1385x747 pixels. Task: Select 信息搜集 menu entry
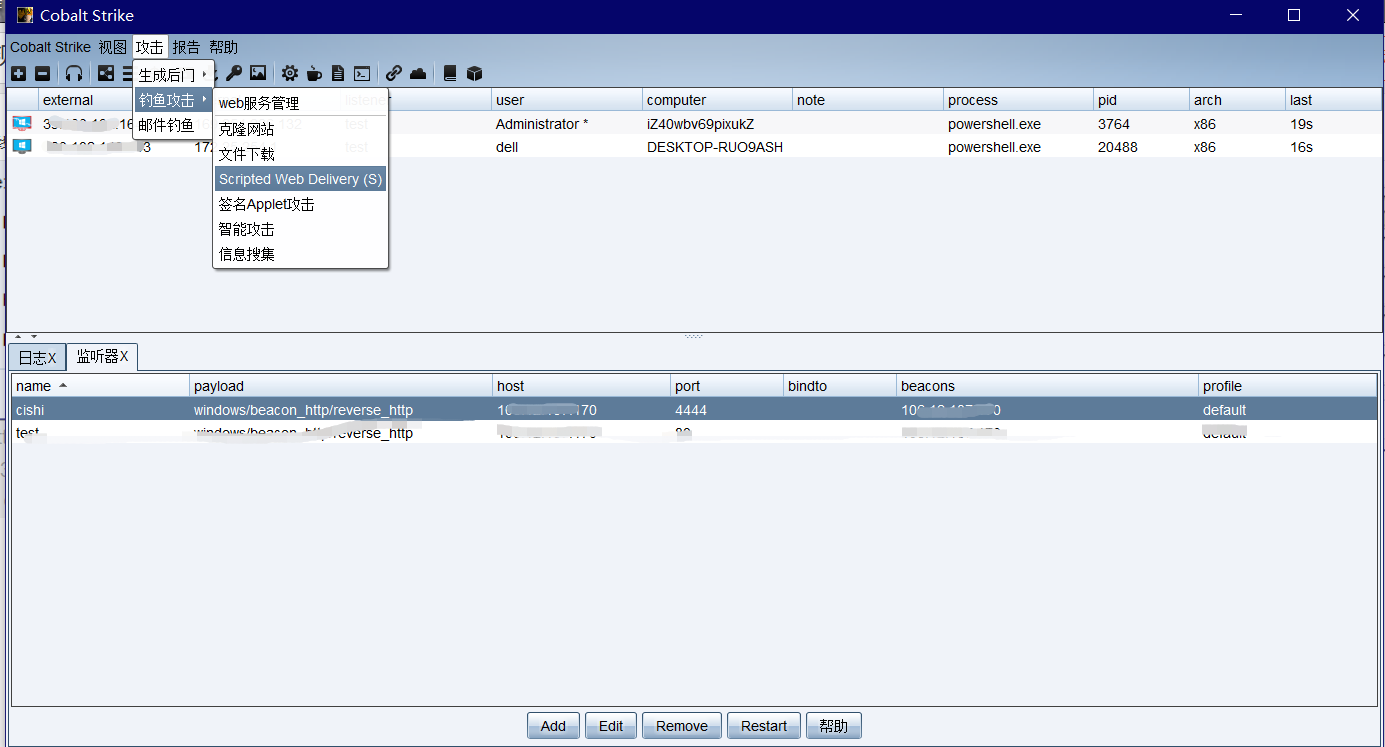coord(300,254)
